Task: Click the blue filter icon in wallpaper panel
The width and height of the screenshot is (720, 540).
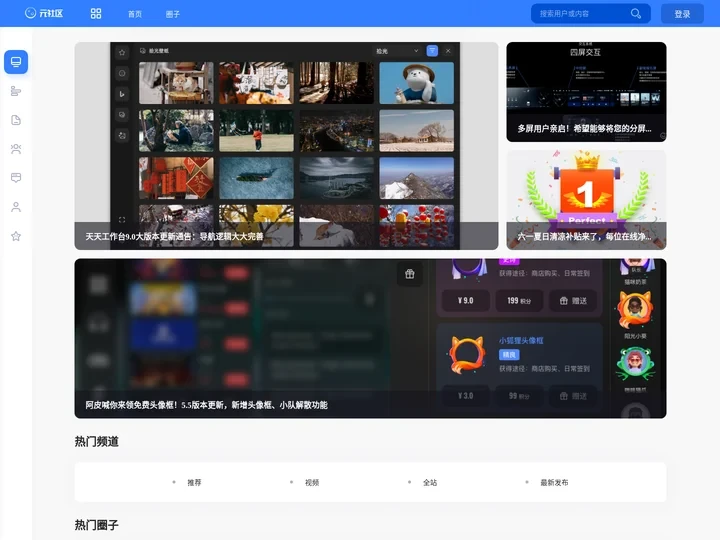Action: tap(432, 51)
